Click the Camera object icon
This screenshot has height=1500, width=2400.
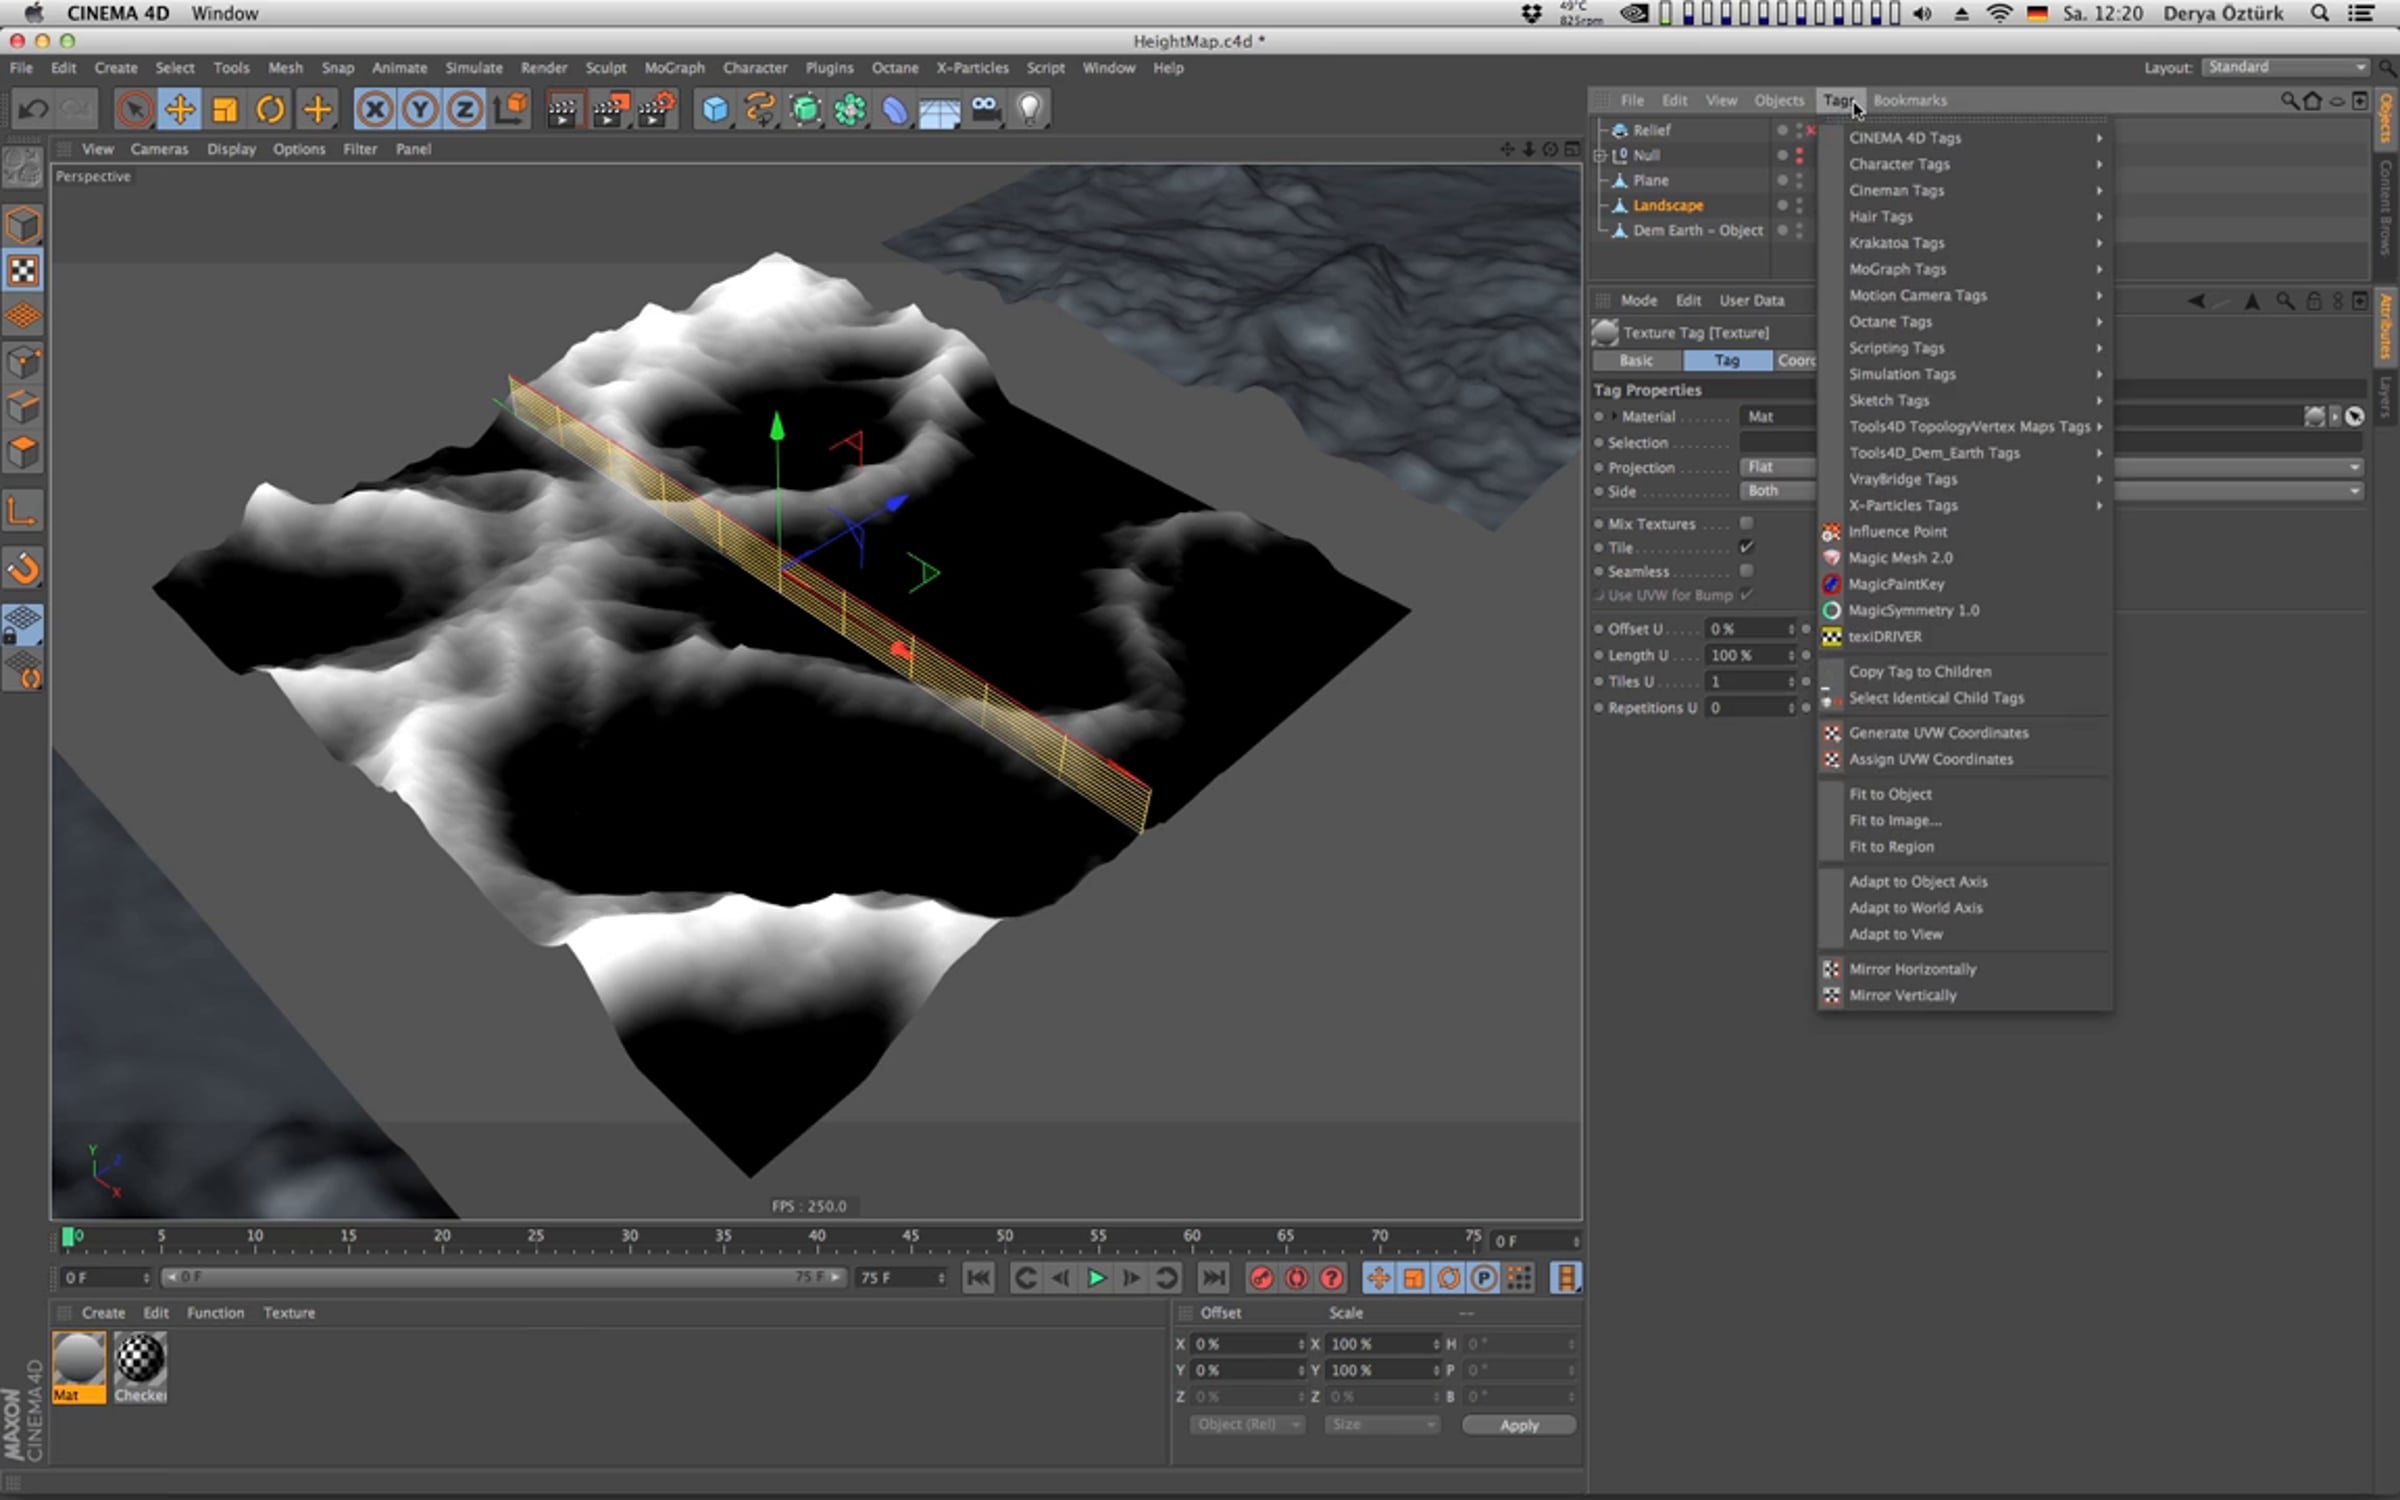(x=985, y=109)
